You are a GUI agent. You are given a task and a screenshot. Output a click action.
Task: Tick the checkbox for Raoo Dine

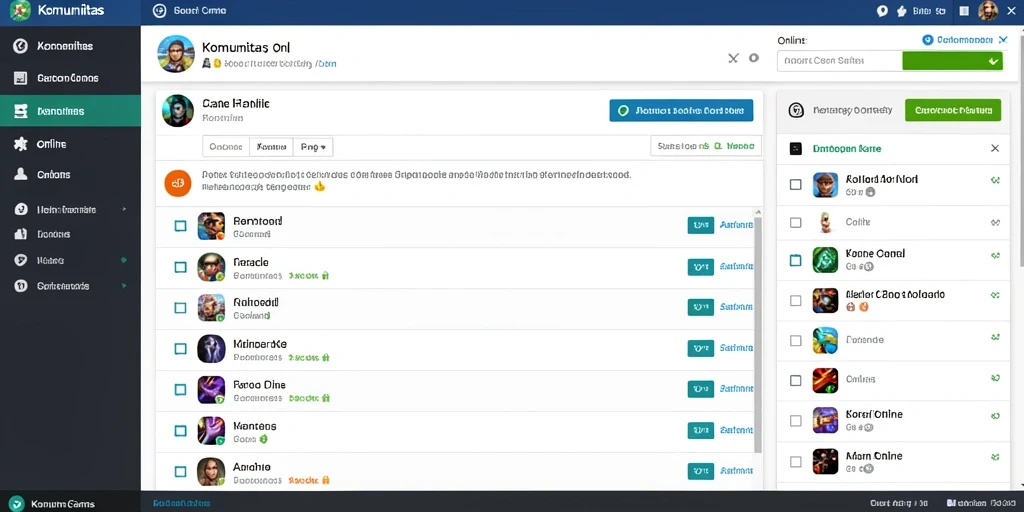(x=180, y=390)
